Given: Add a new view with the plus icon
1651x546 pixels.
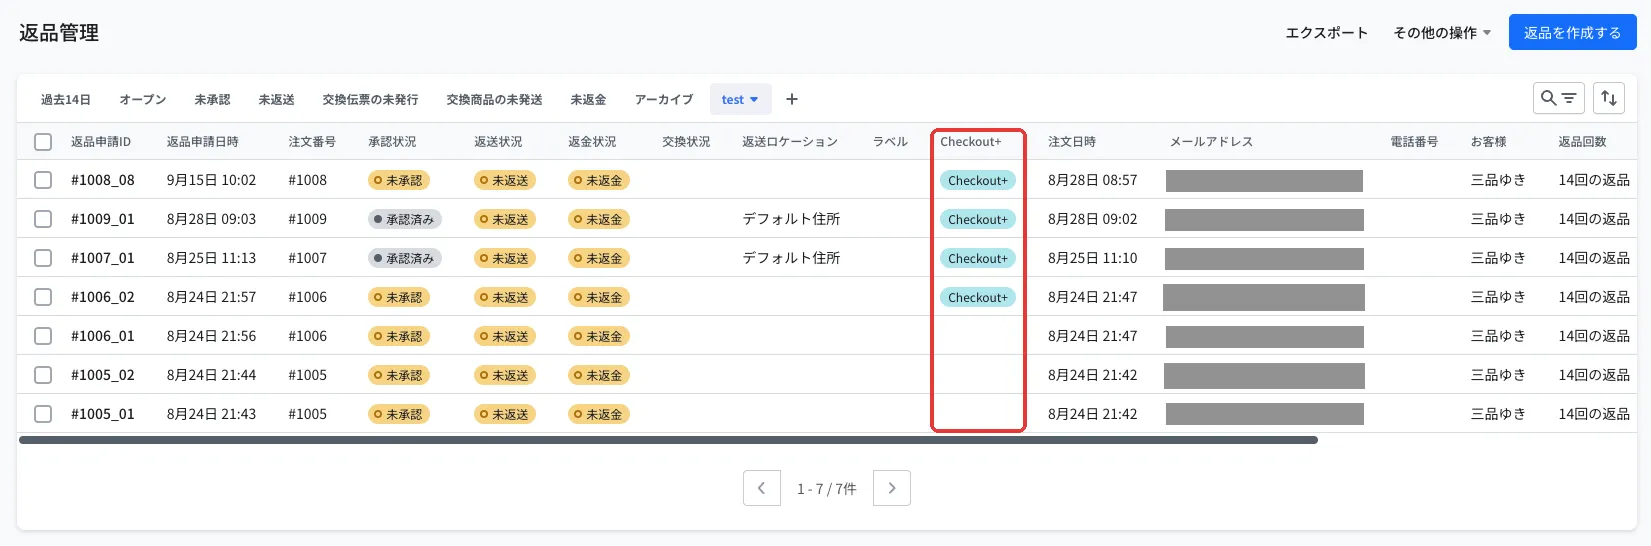Looking at the screenshot, I should pyautogui.click(x=792, y=99).
